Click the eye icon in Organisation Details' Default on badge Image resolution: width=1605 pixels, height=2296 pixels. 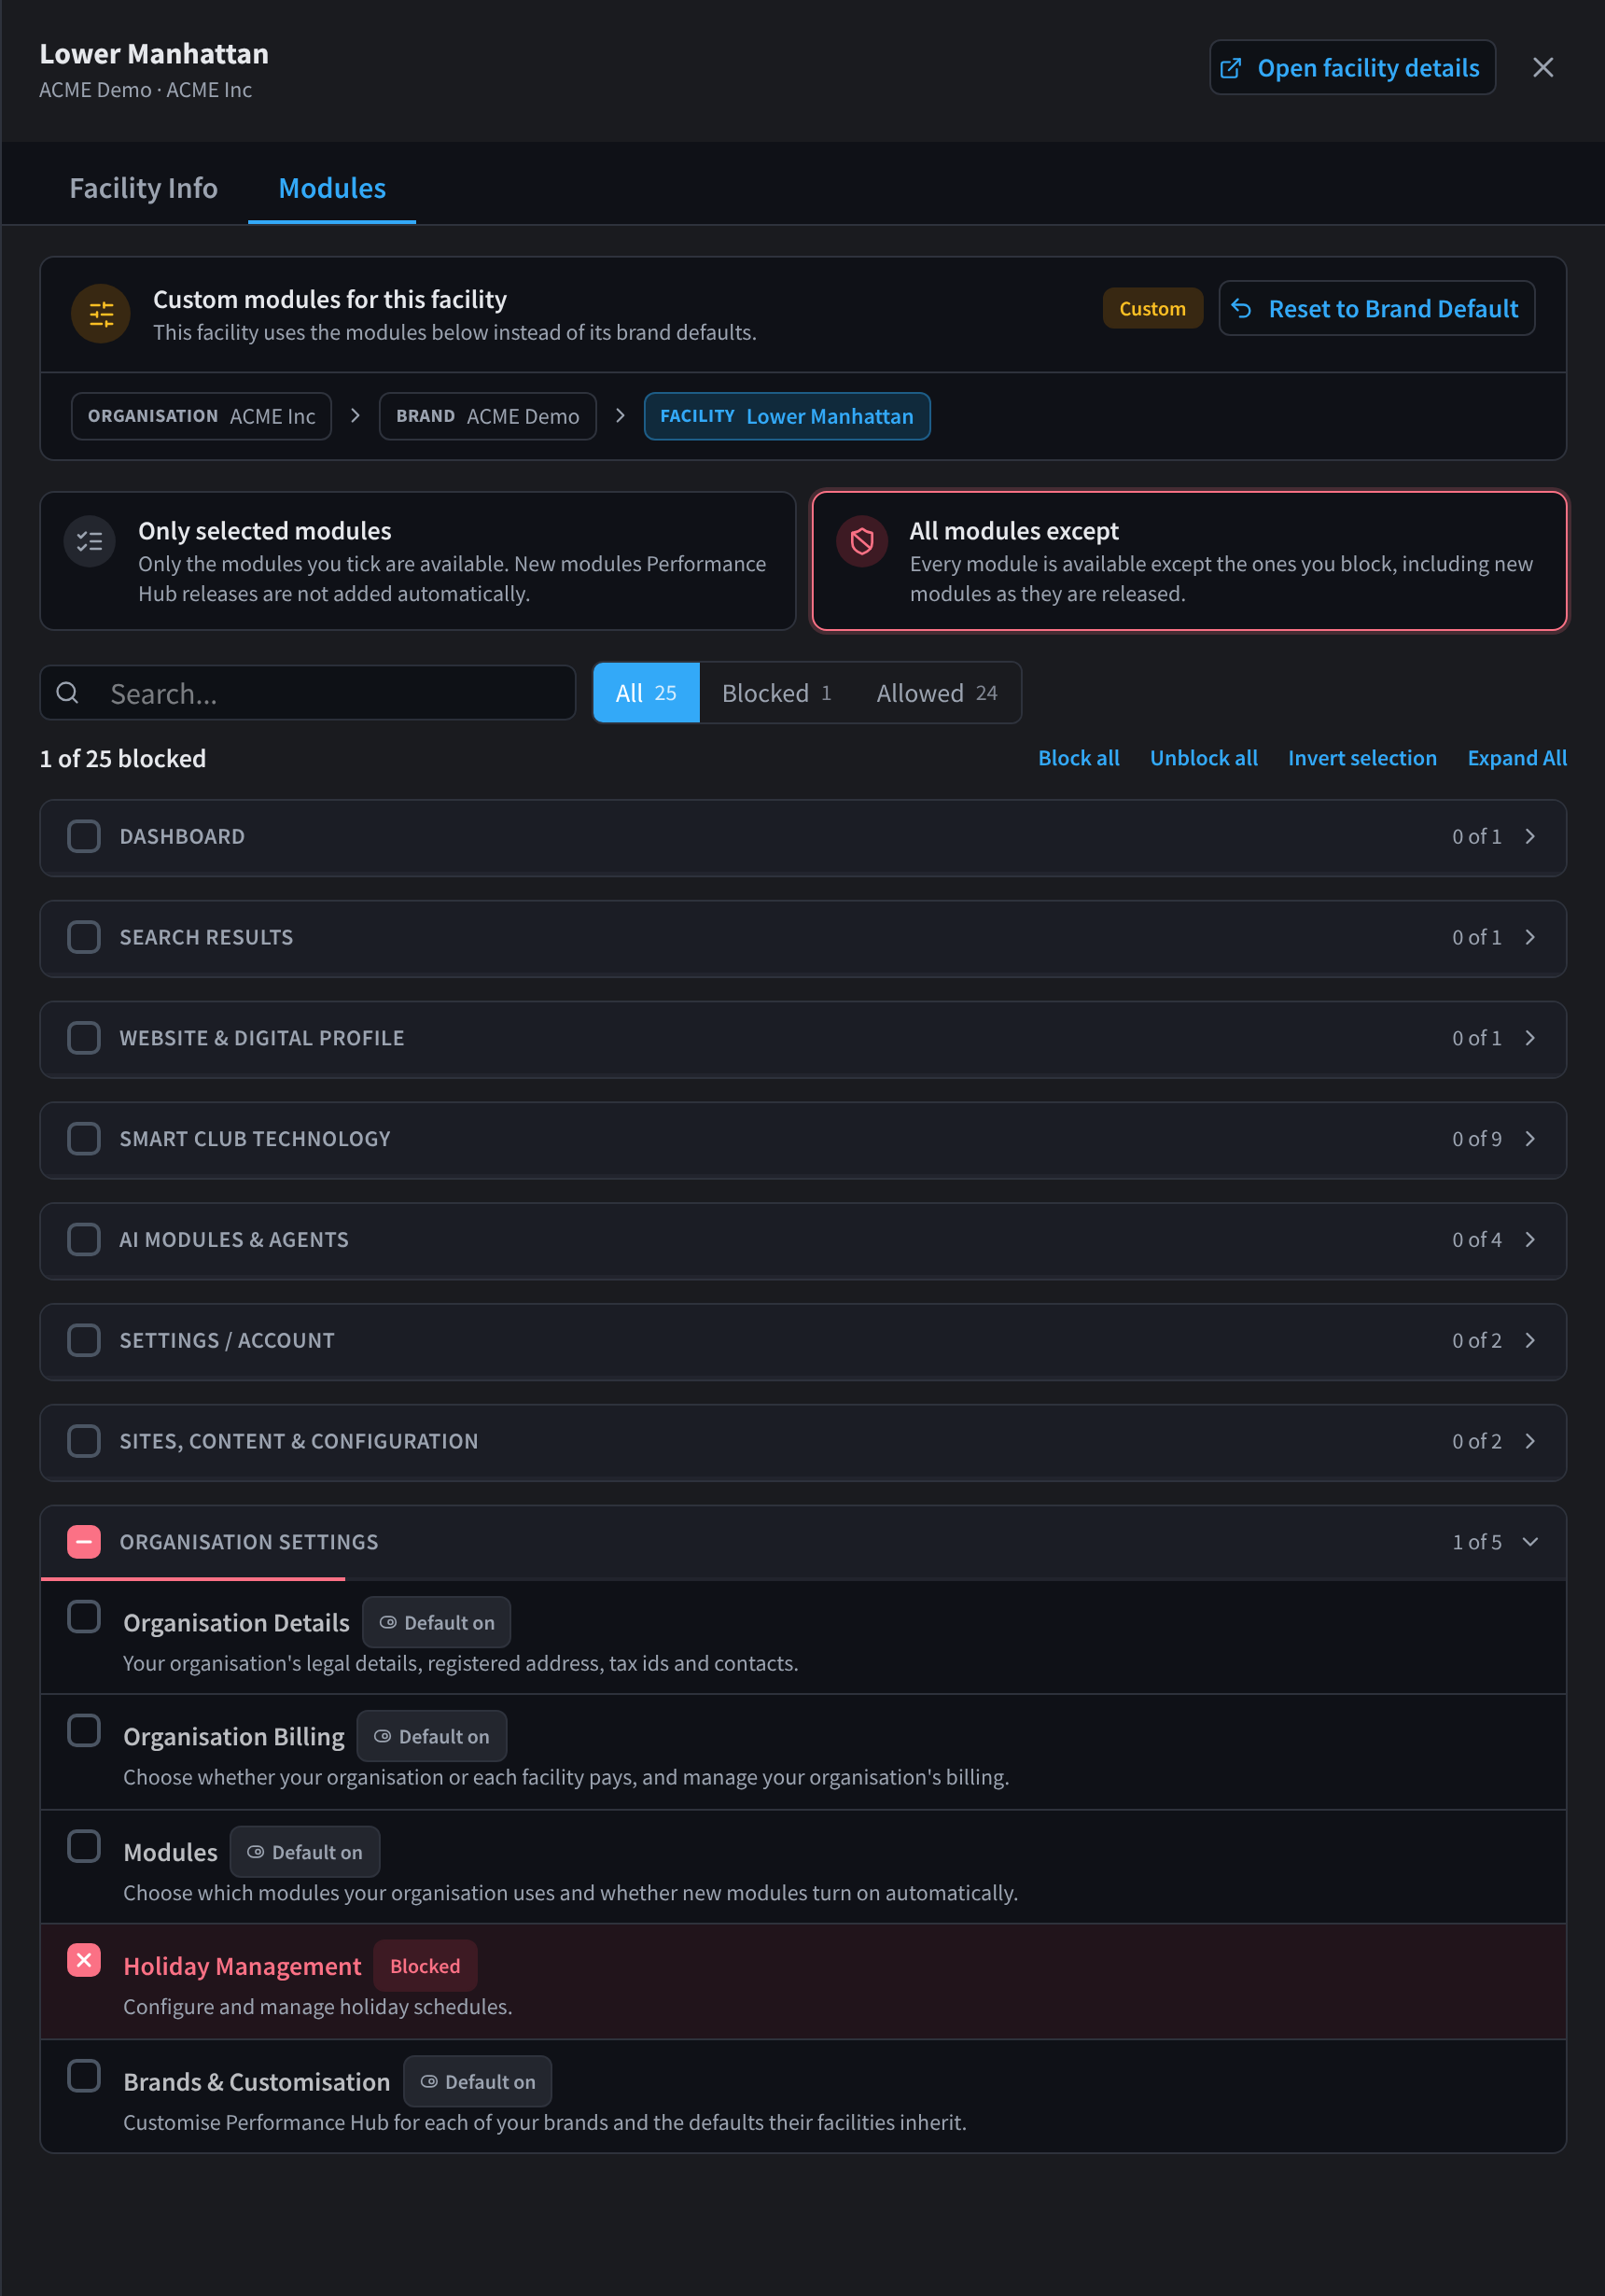388,1622
